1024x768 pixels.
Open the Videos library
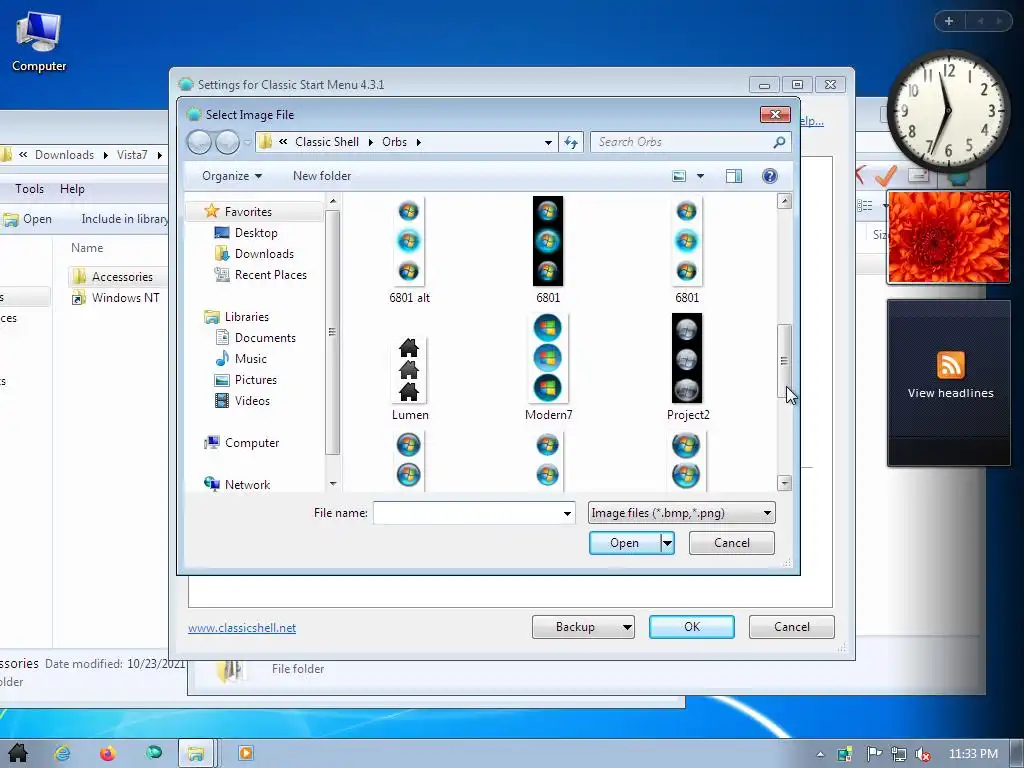pyautogui.click(x=252, y=400)
